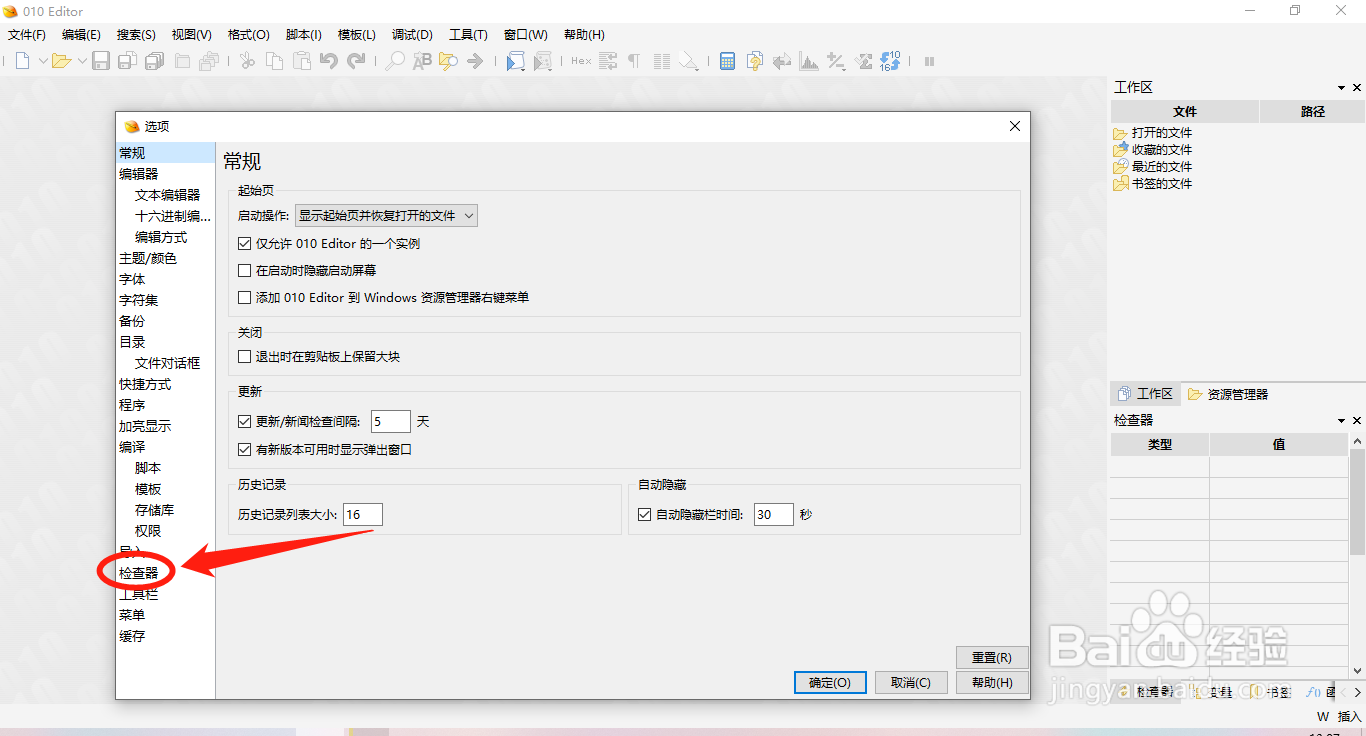Click the base converter 10/16 icon

(x=889, y=61)
